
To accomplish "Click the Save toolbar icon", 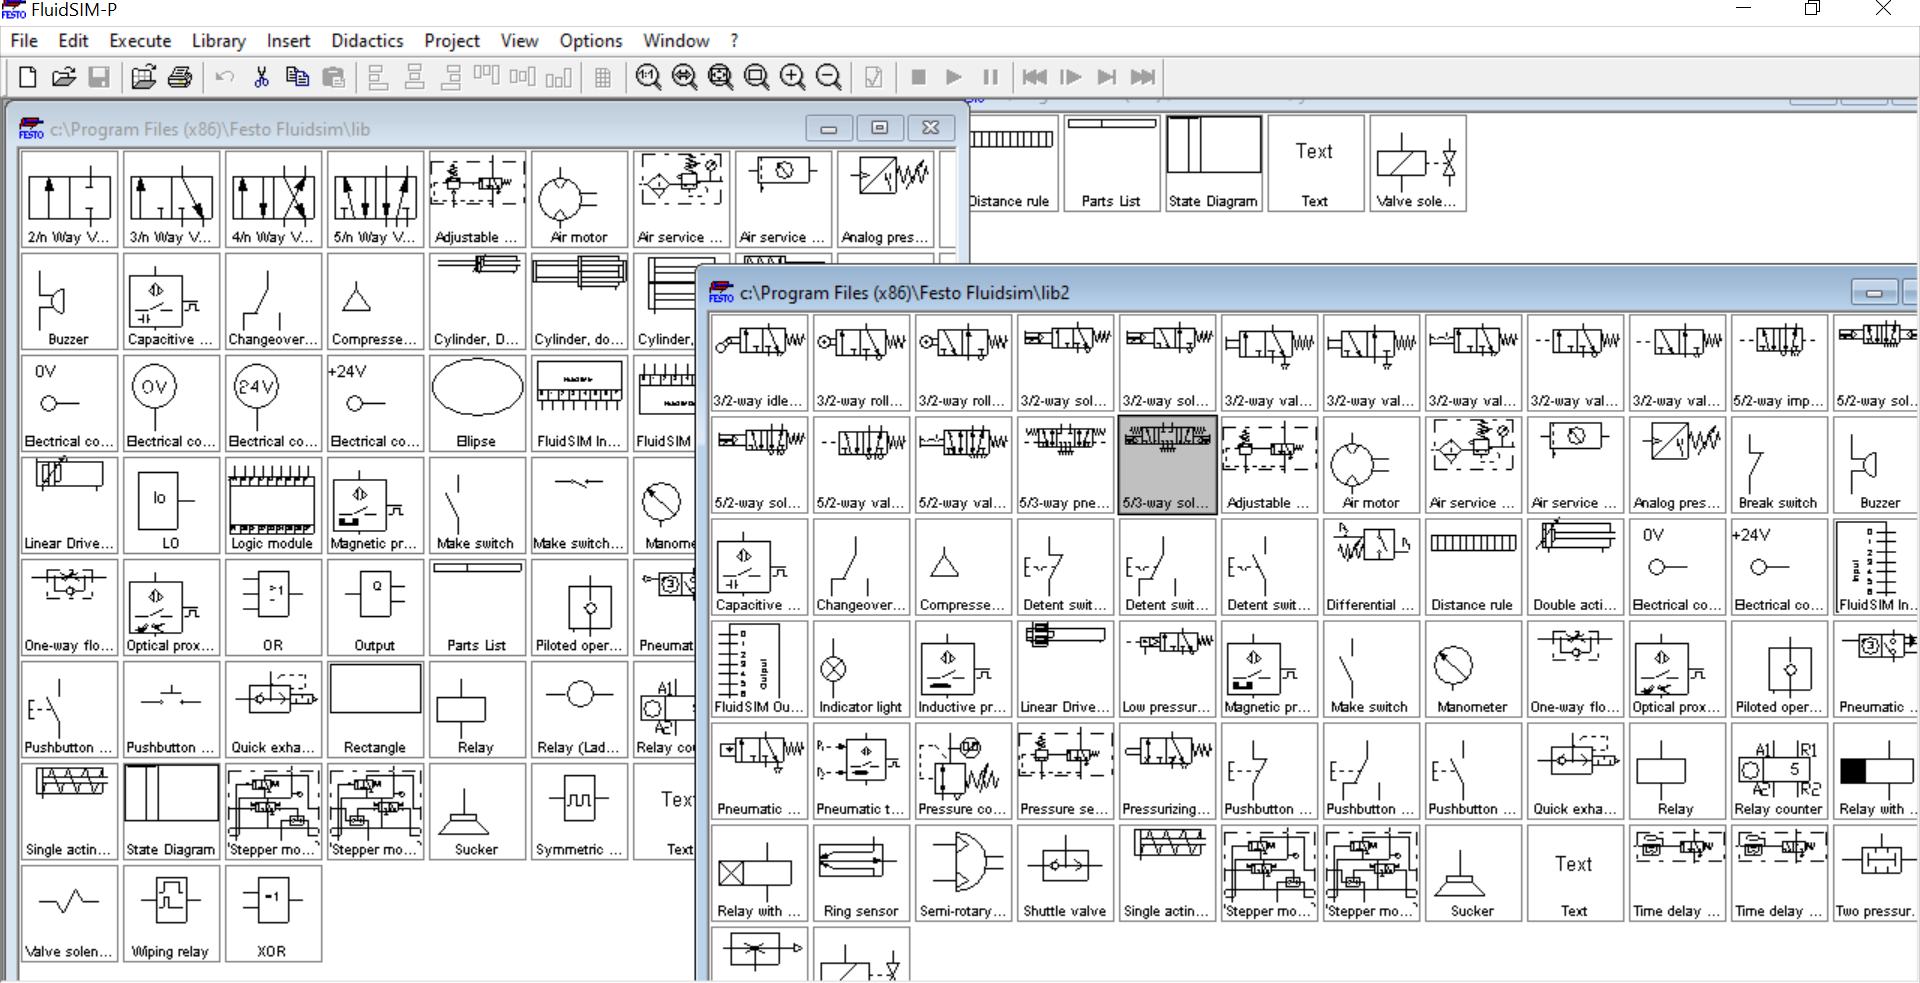I will pyautogui.click(x=99, y=77).
